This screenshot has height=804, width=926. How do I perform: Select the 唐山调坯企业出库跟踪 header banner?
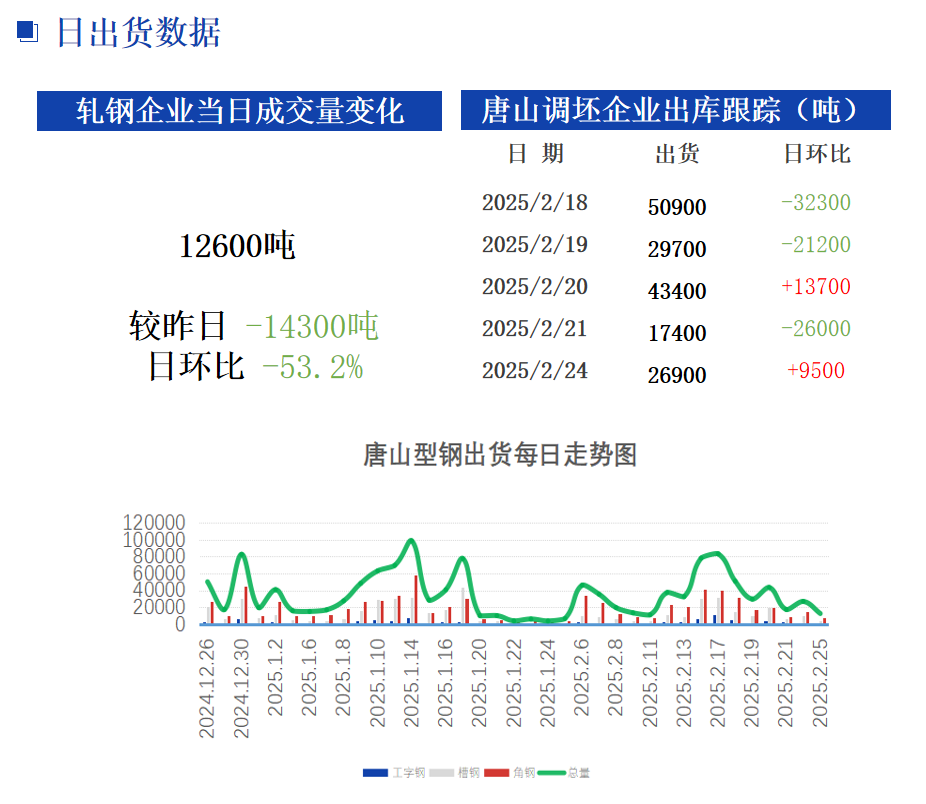(x=675, y=110)
